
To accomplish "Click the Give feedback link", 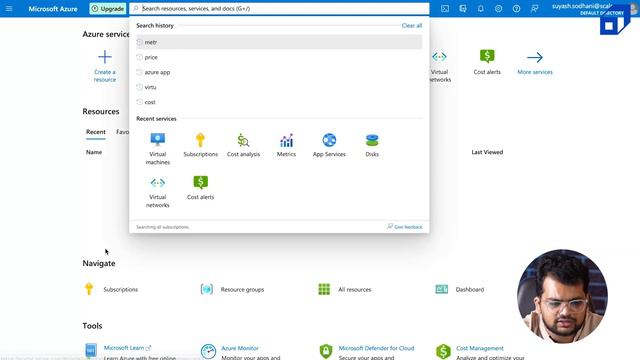I will click(x=405, y=227).
